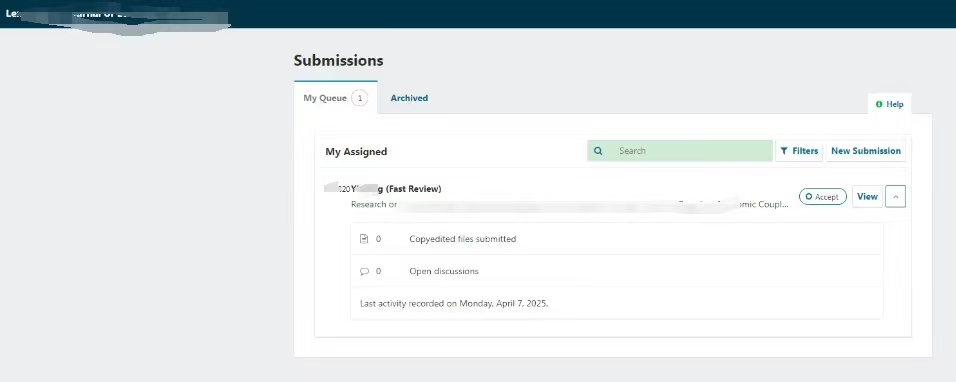Click the Accept stage badge
The height and width of the screenshot is (382, 956).
(x=822, y=197)
